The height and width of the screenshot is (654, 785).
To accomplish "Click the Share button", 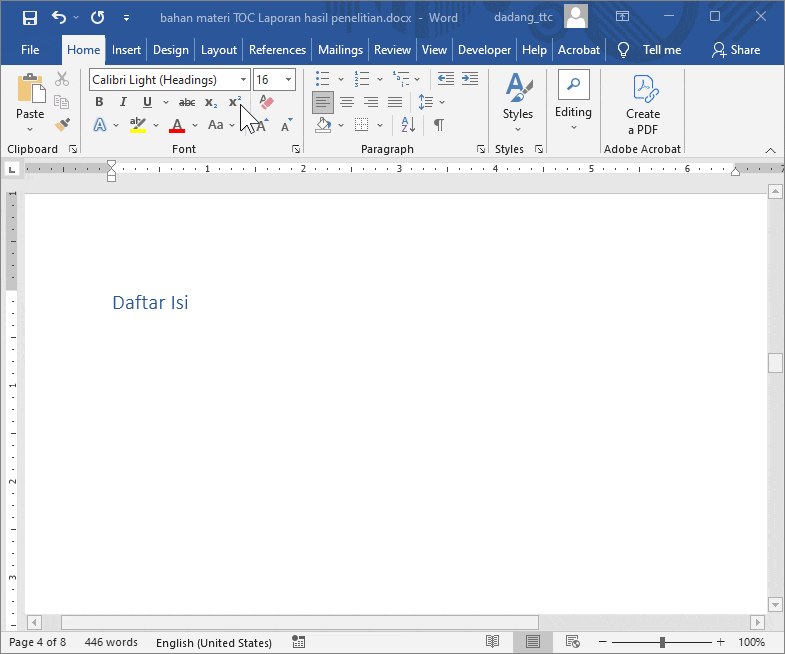I will coord(736,50).
